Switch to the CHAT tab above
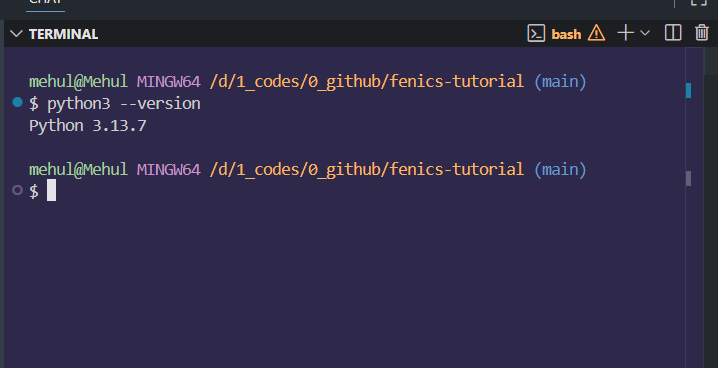Image resolution: width=718 pixels, height=368 pixels. (45, 3)
